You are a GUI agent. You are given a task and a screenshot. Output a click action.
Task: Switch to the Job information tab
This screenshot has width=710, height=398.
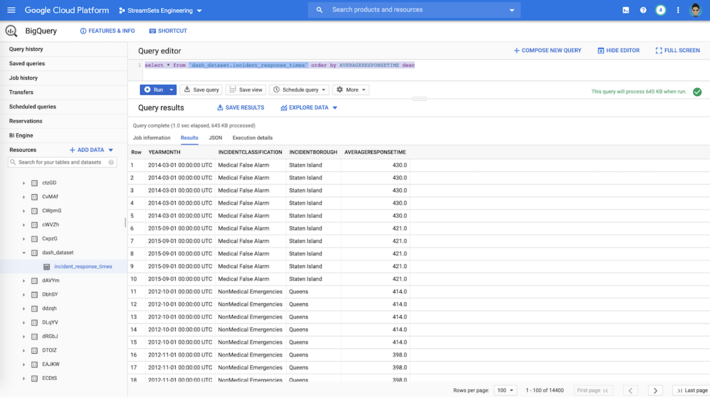click(152, 138)
